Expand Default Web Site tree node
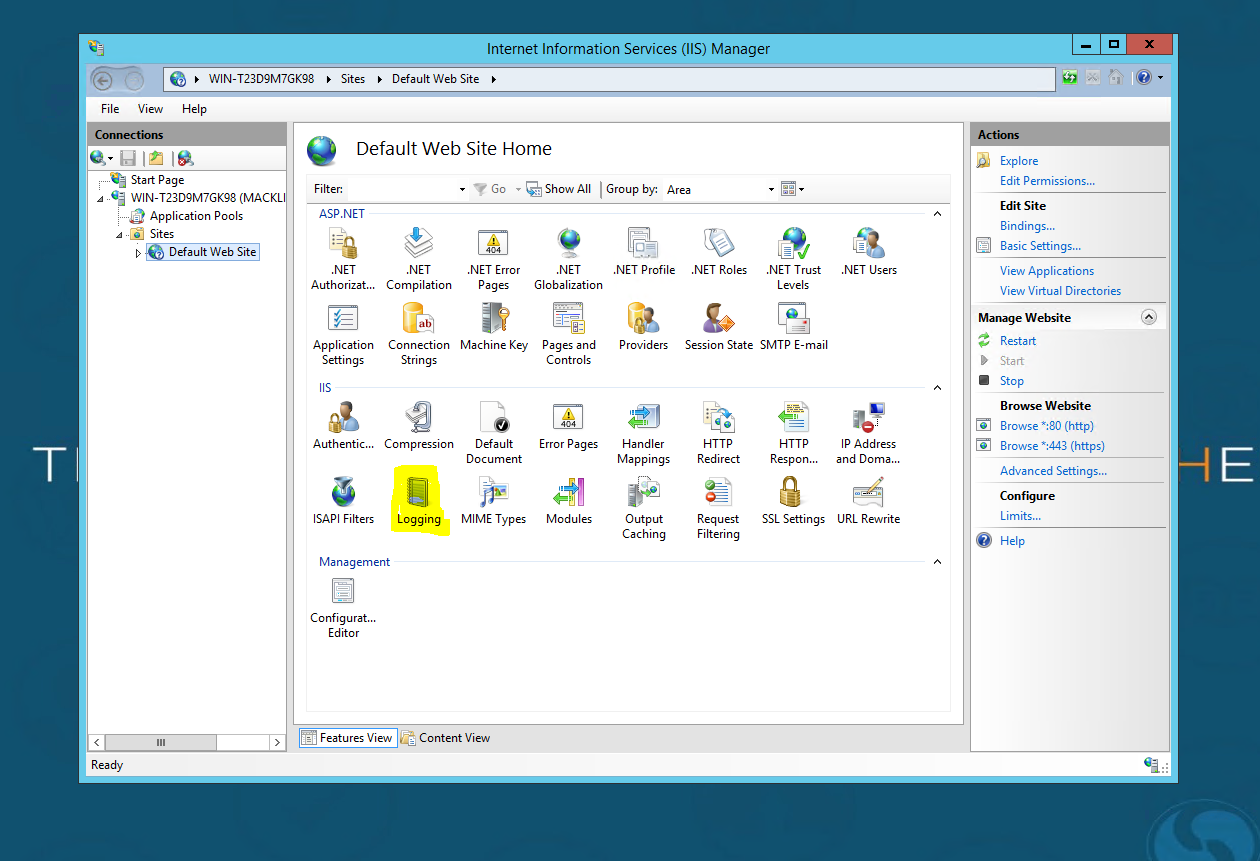Viewport: 1260px width, 861px height. click(139, 253)
